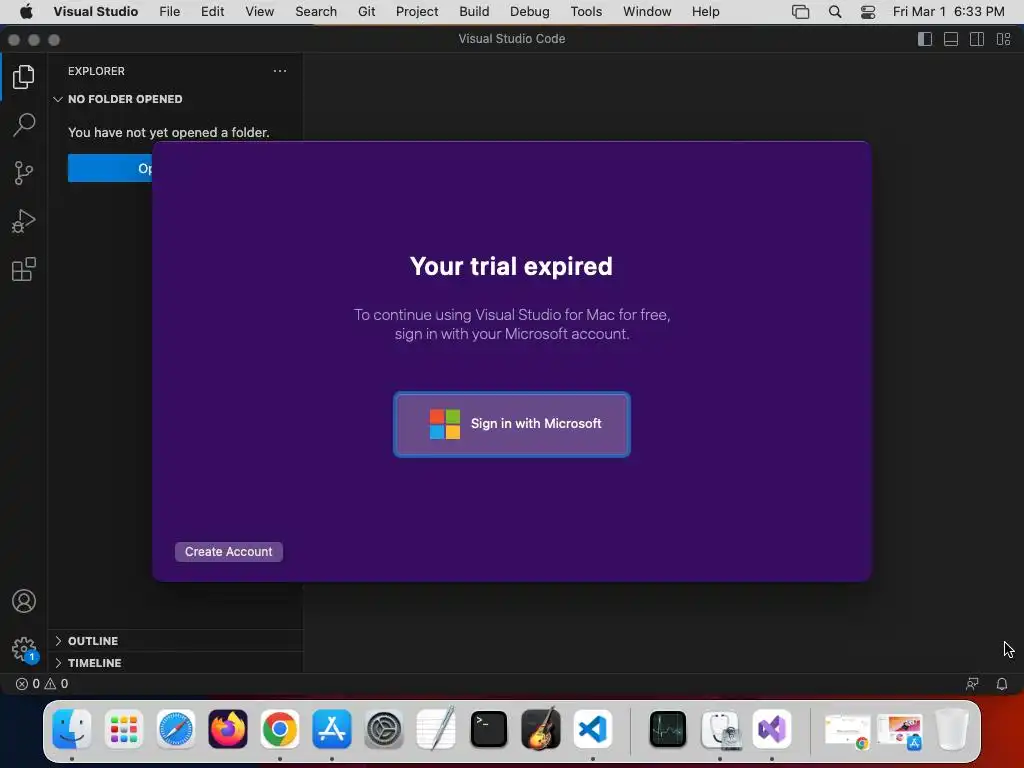Open Launchpad from the Dock
1024x768 pixels.
pyautogui.click(x=123, y=729)
